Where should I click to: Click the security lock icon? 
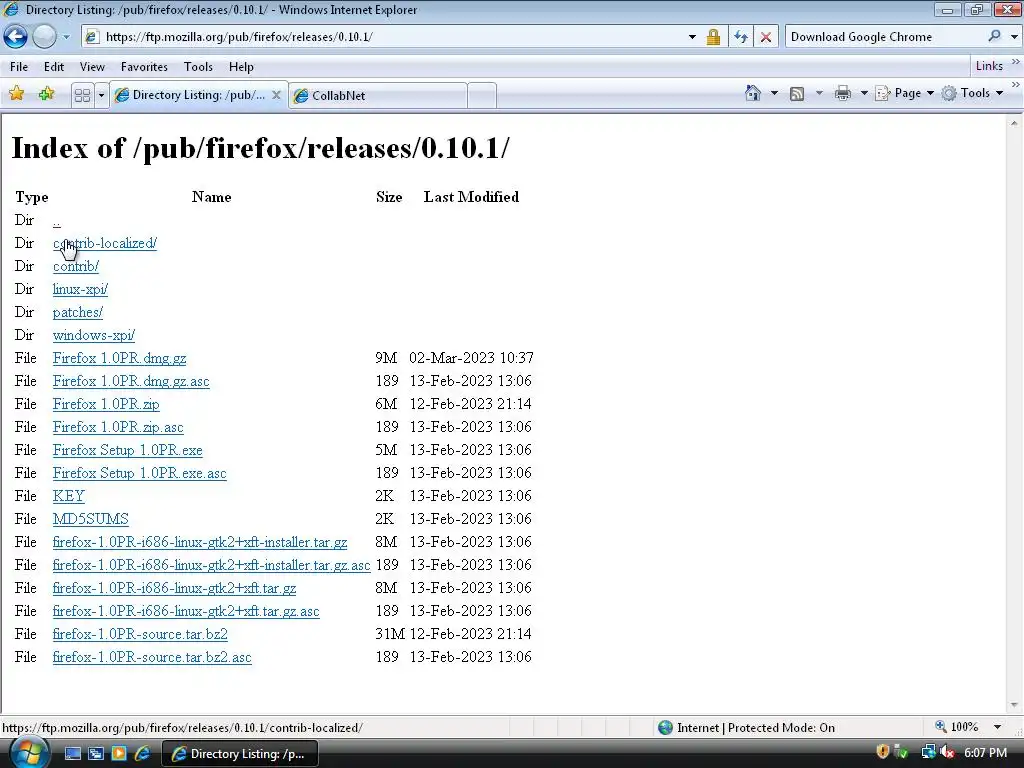pyautogui.click(x=713, y=37)
